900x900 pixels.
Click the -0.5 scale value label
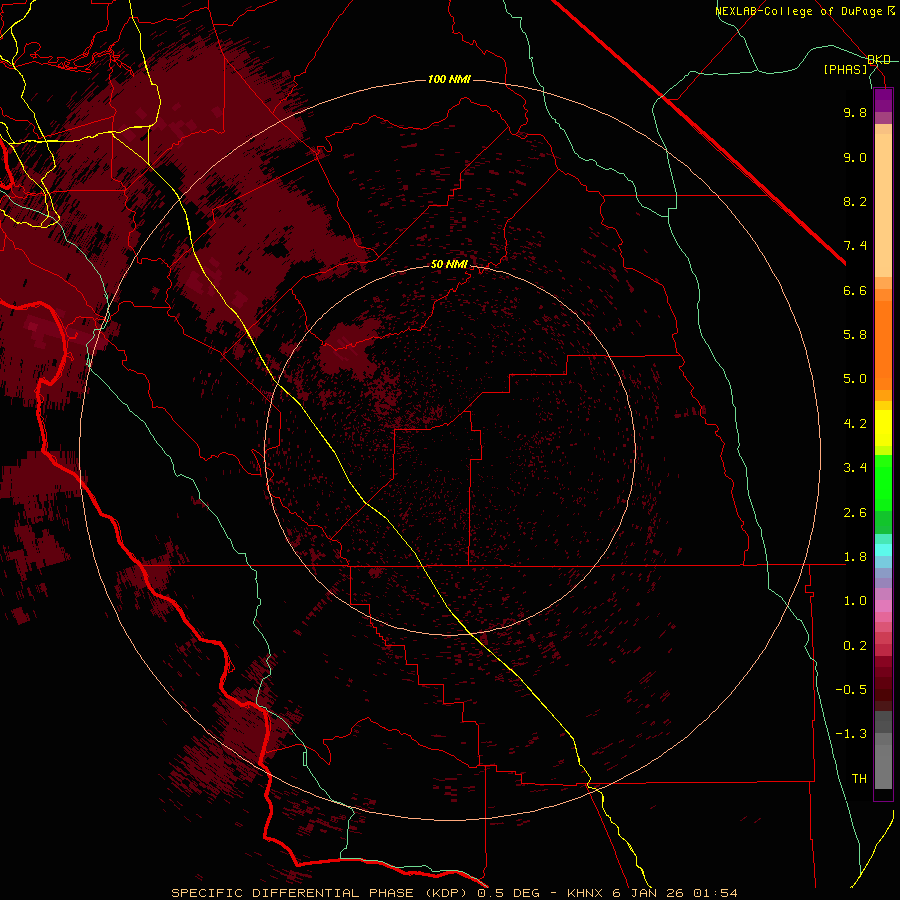[x=851, y=690]
